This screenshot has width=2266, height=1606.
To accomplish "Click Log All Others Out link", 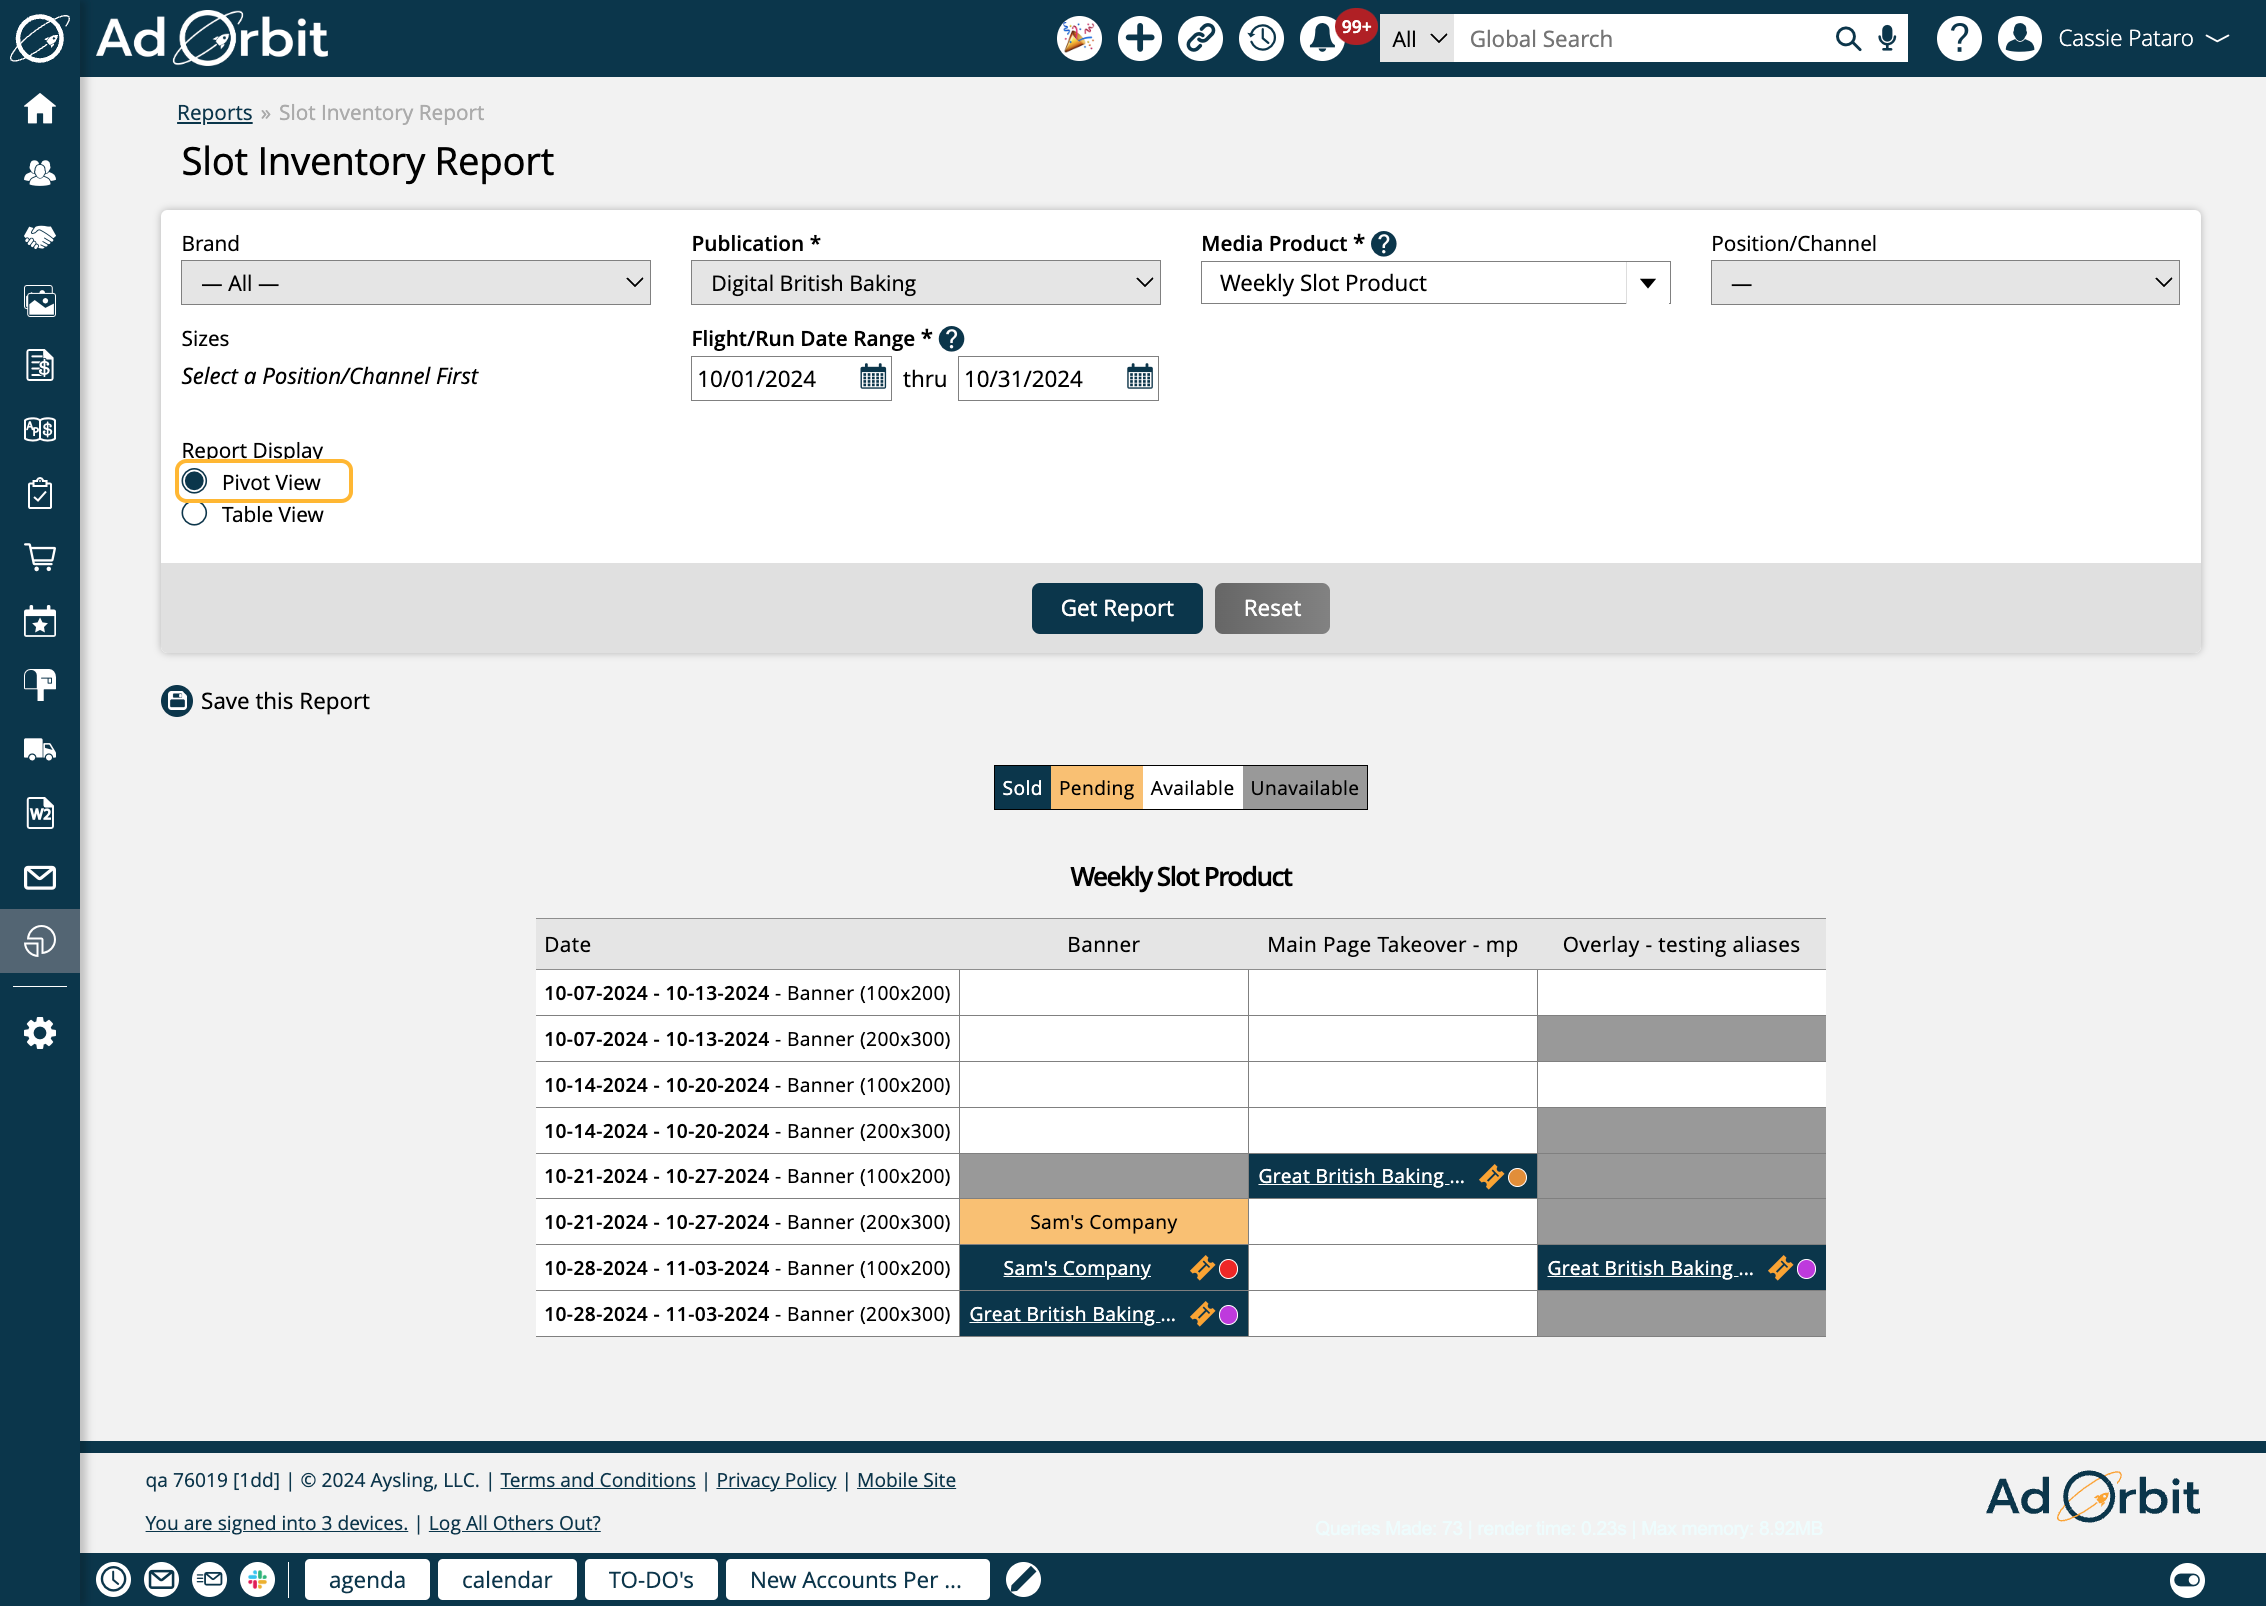I will pyautogui.click(x=515, y=1522).
